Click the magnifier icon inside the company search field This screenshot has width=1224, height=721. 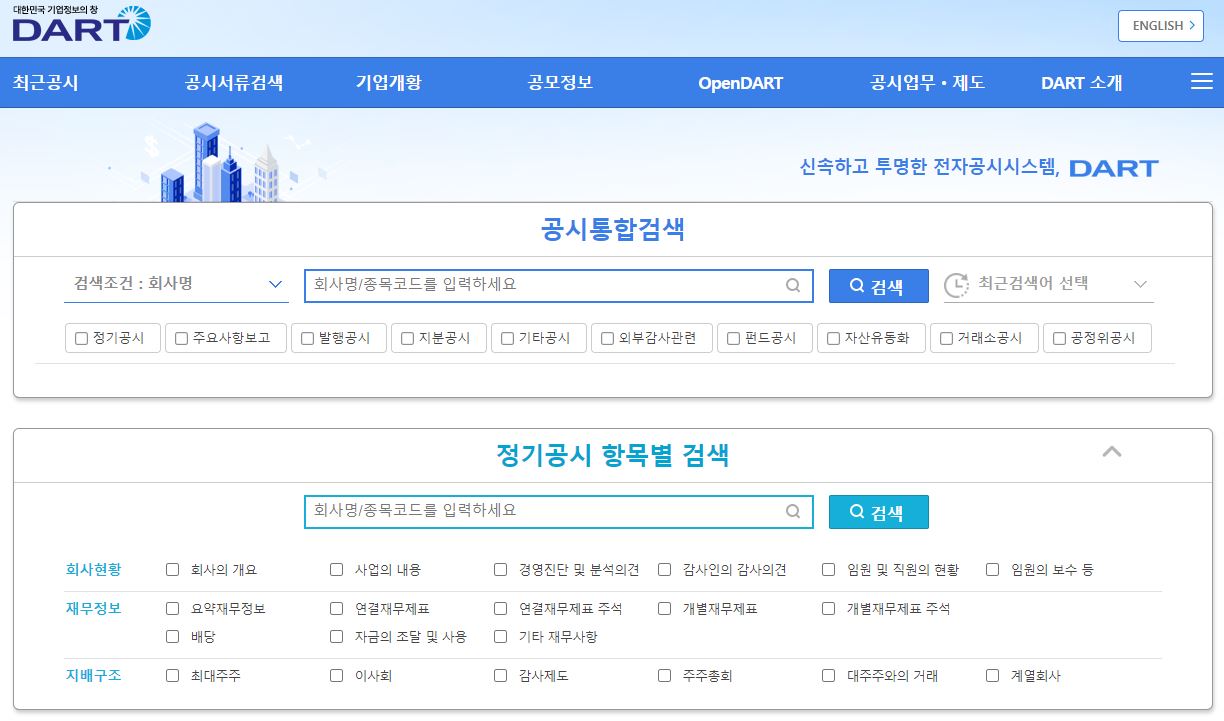[795, 286]
